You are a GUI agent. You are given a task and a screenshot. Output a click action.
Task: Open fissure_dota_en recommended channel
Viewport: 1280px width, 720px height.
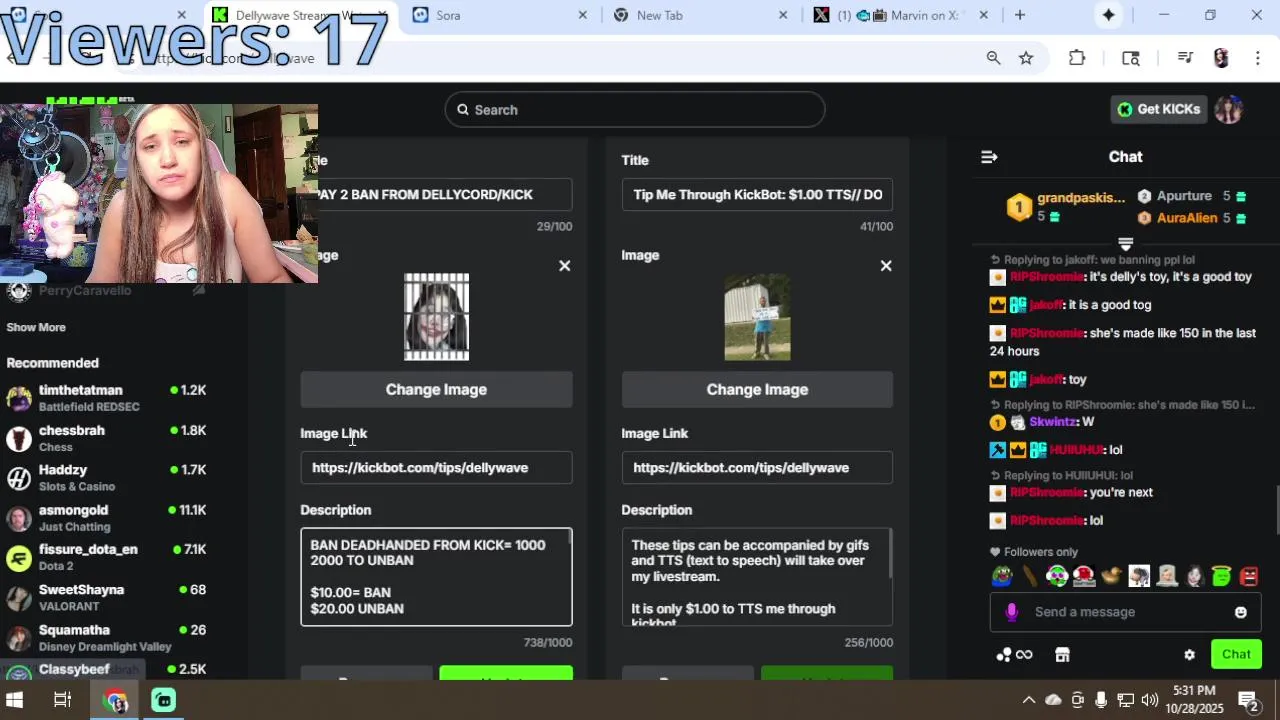coord(105,557)
